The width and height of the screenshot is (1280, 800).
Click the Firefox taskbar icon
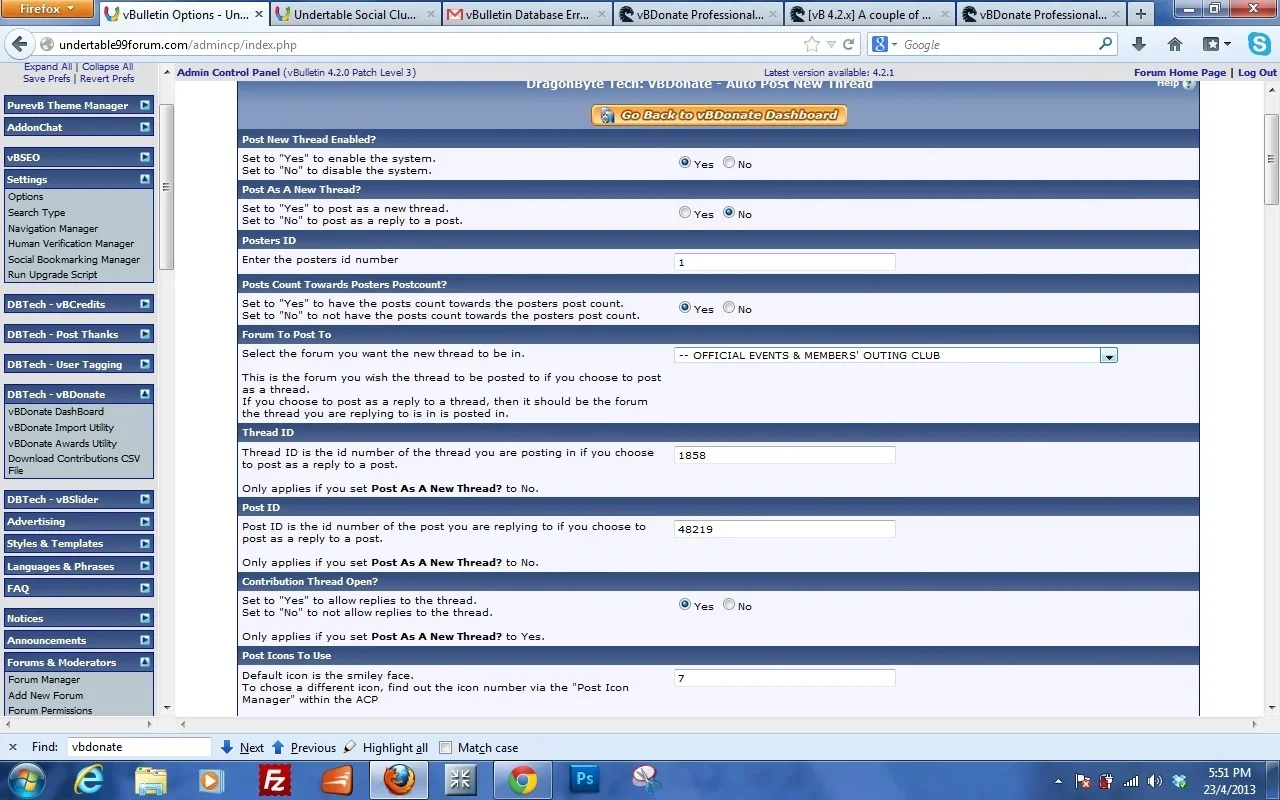[x=399, y=779]
